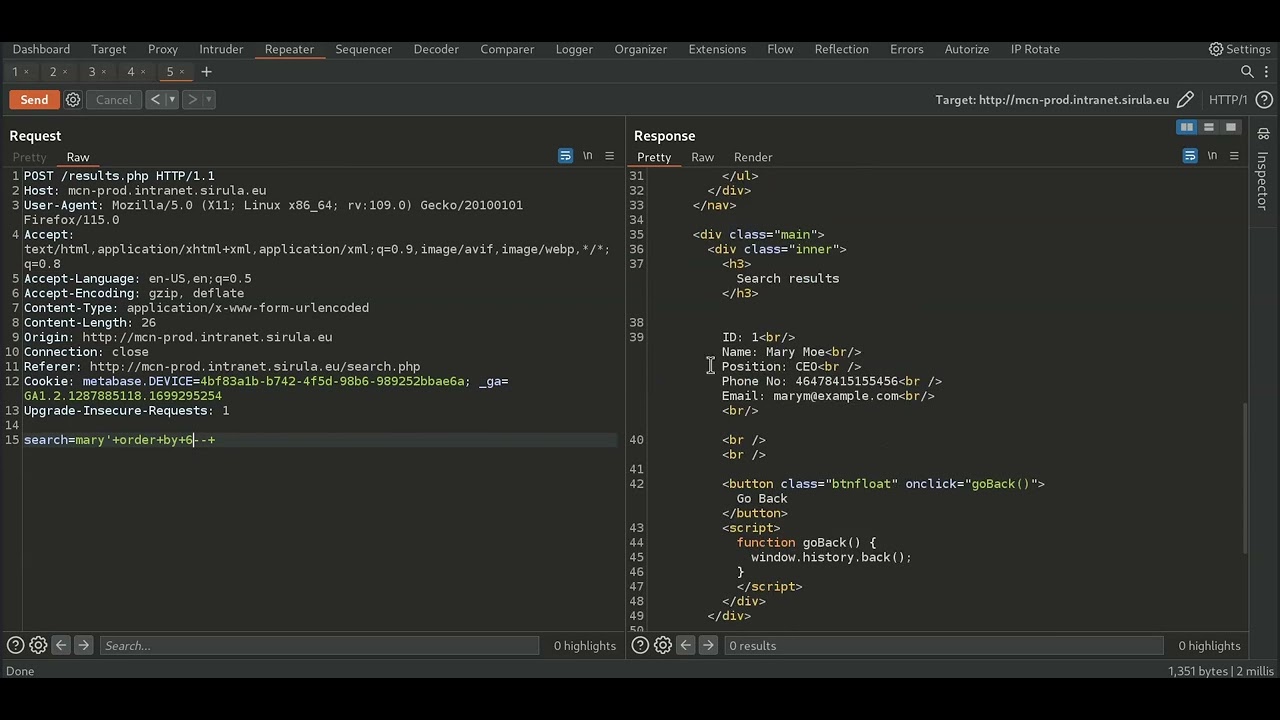The image size is (1280, 720).
Task: Click HTTP/1 protocol selector
Action: pos(1228,100)
